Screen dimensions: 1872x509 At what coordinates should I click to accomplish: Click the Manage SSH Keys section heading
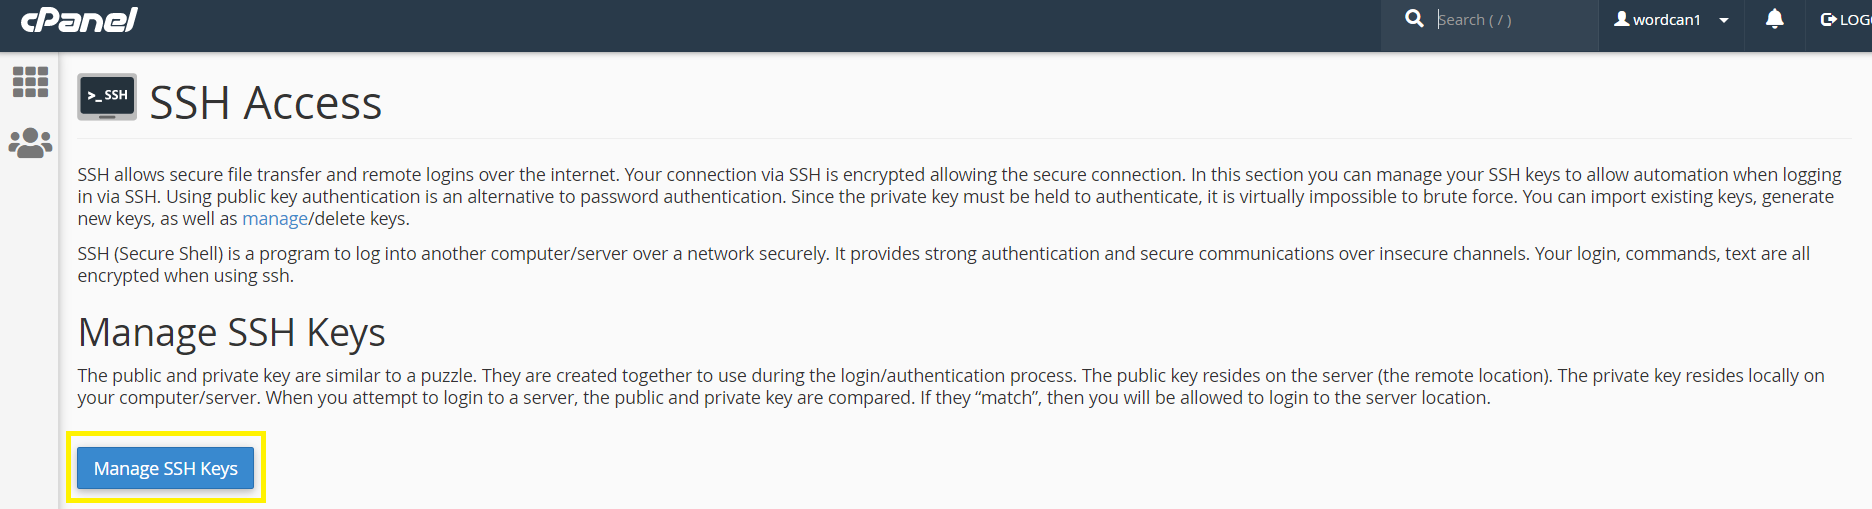[x=232, y=333]
